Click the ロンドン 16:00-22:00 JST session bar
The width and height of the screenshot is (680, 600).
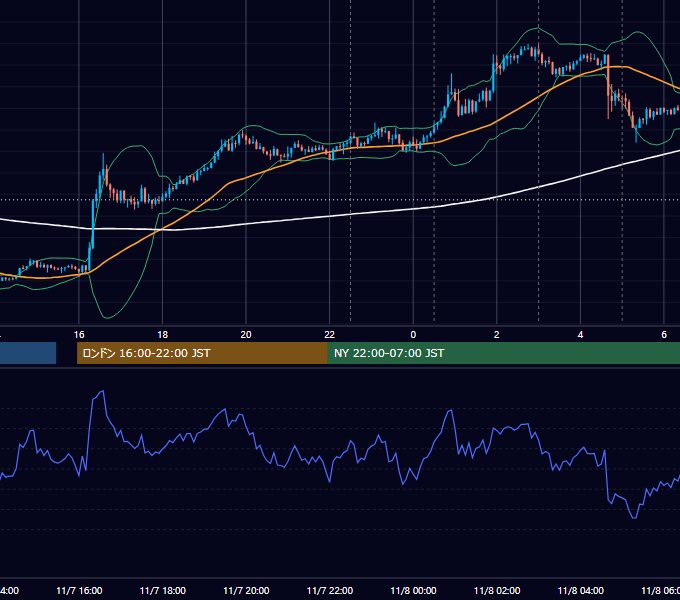pos(203,353)
